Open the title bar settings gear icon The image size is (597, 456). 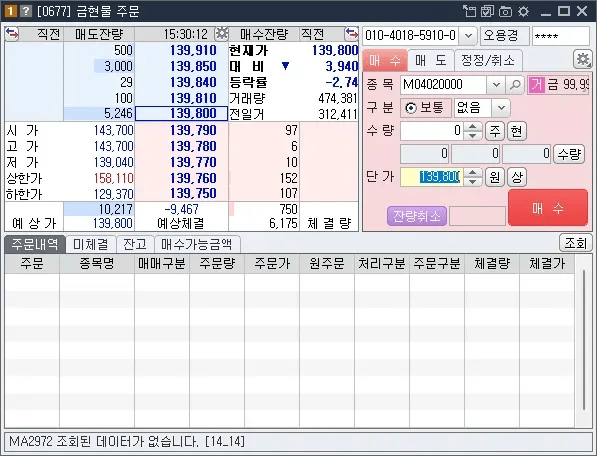click(524, 11)
